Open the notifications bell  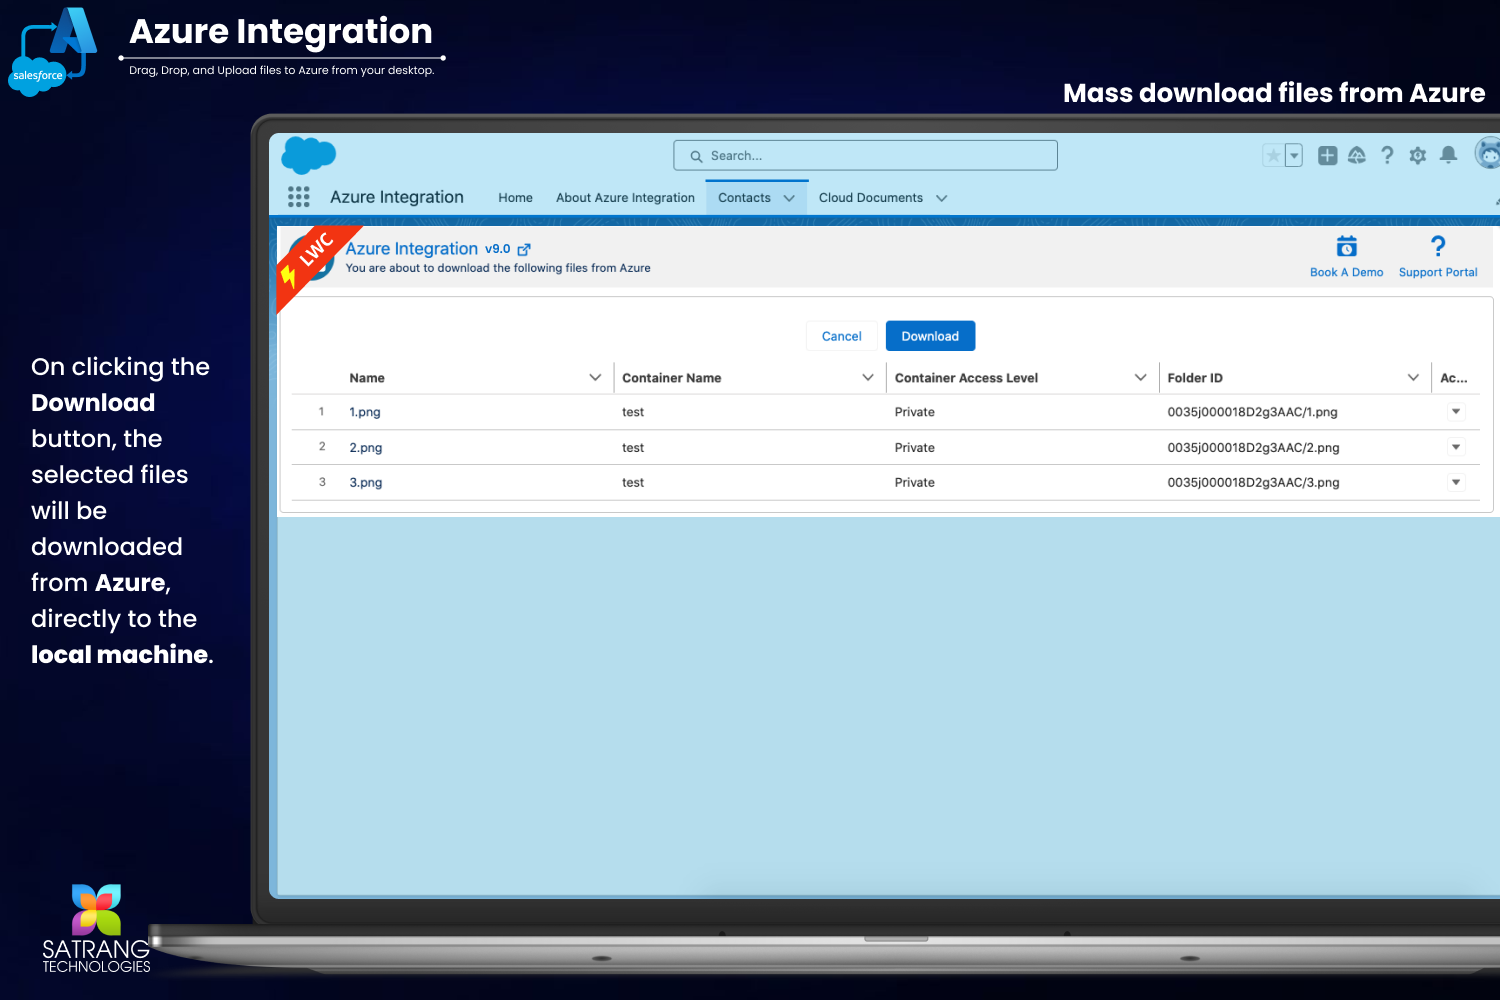tap(1448, 155)
